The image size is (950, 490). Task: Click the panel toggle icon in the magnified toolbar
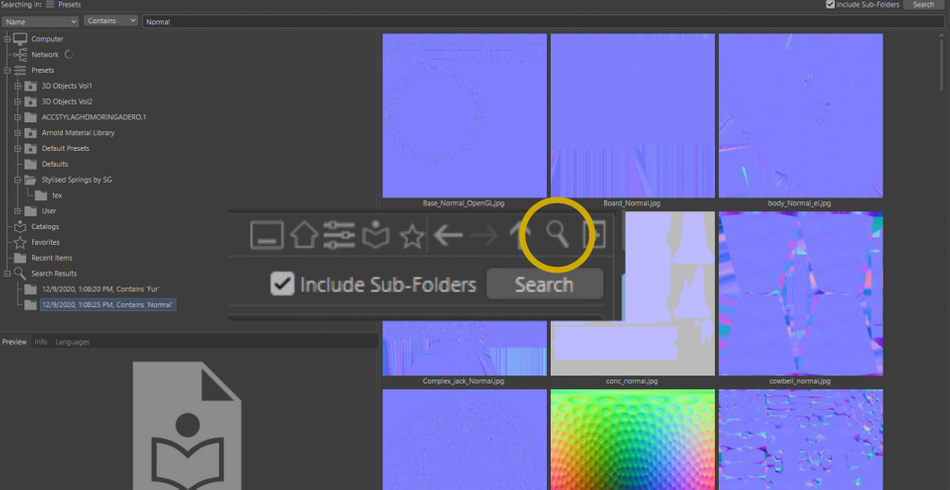267,235
